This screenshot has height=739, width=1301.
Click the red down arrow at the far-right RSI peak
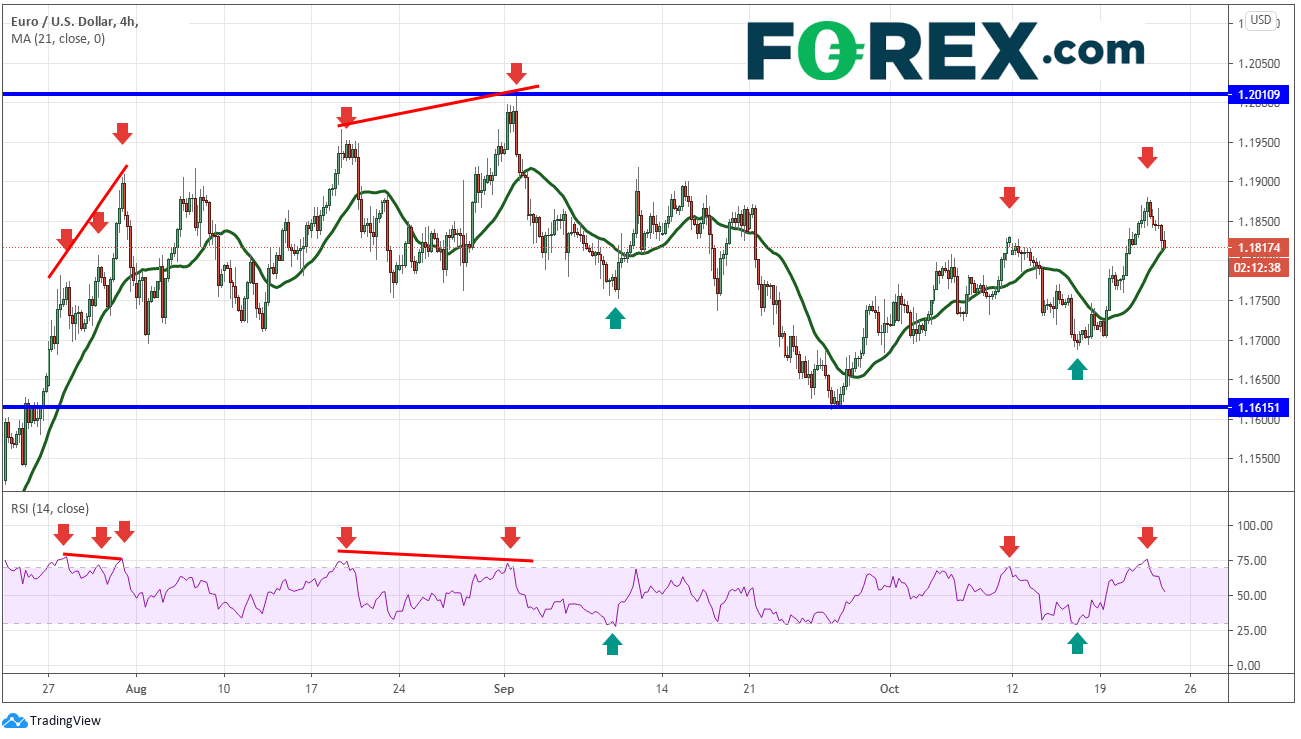coord(1146,538)
